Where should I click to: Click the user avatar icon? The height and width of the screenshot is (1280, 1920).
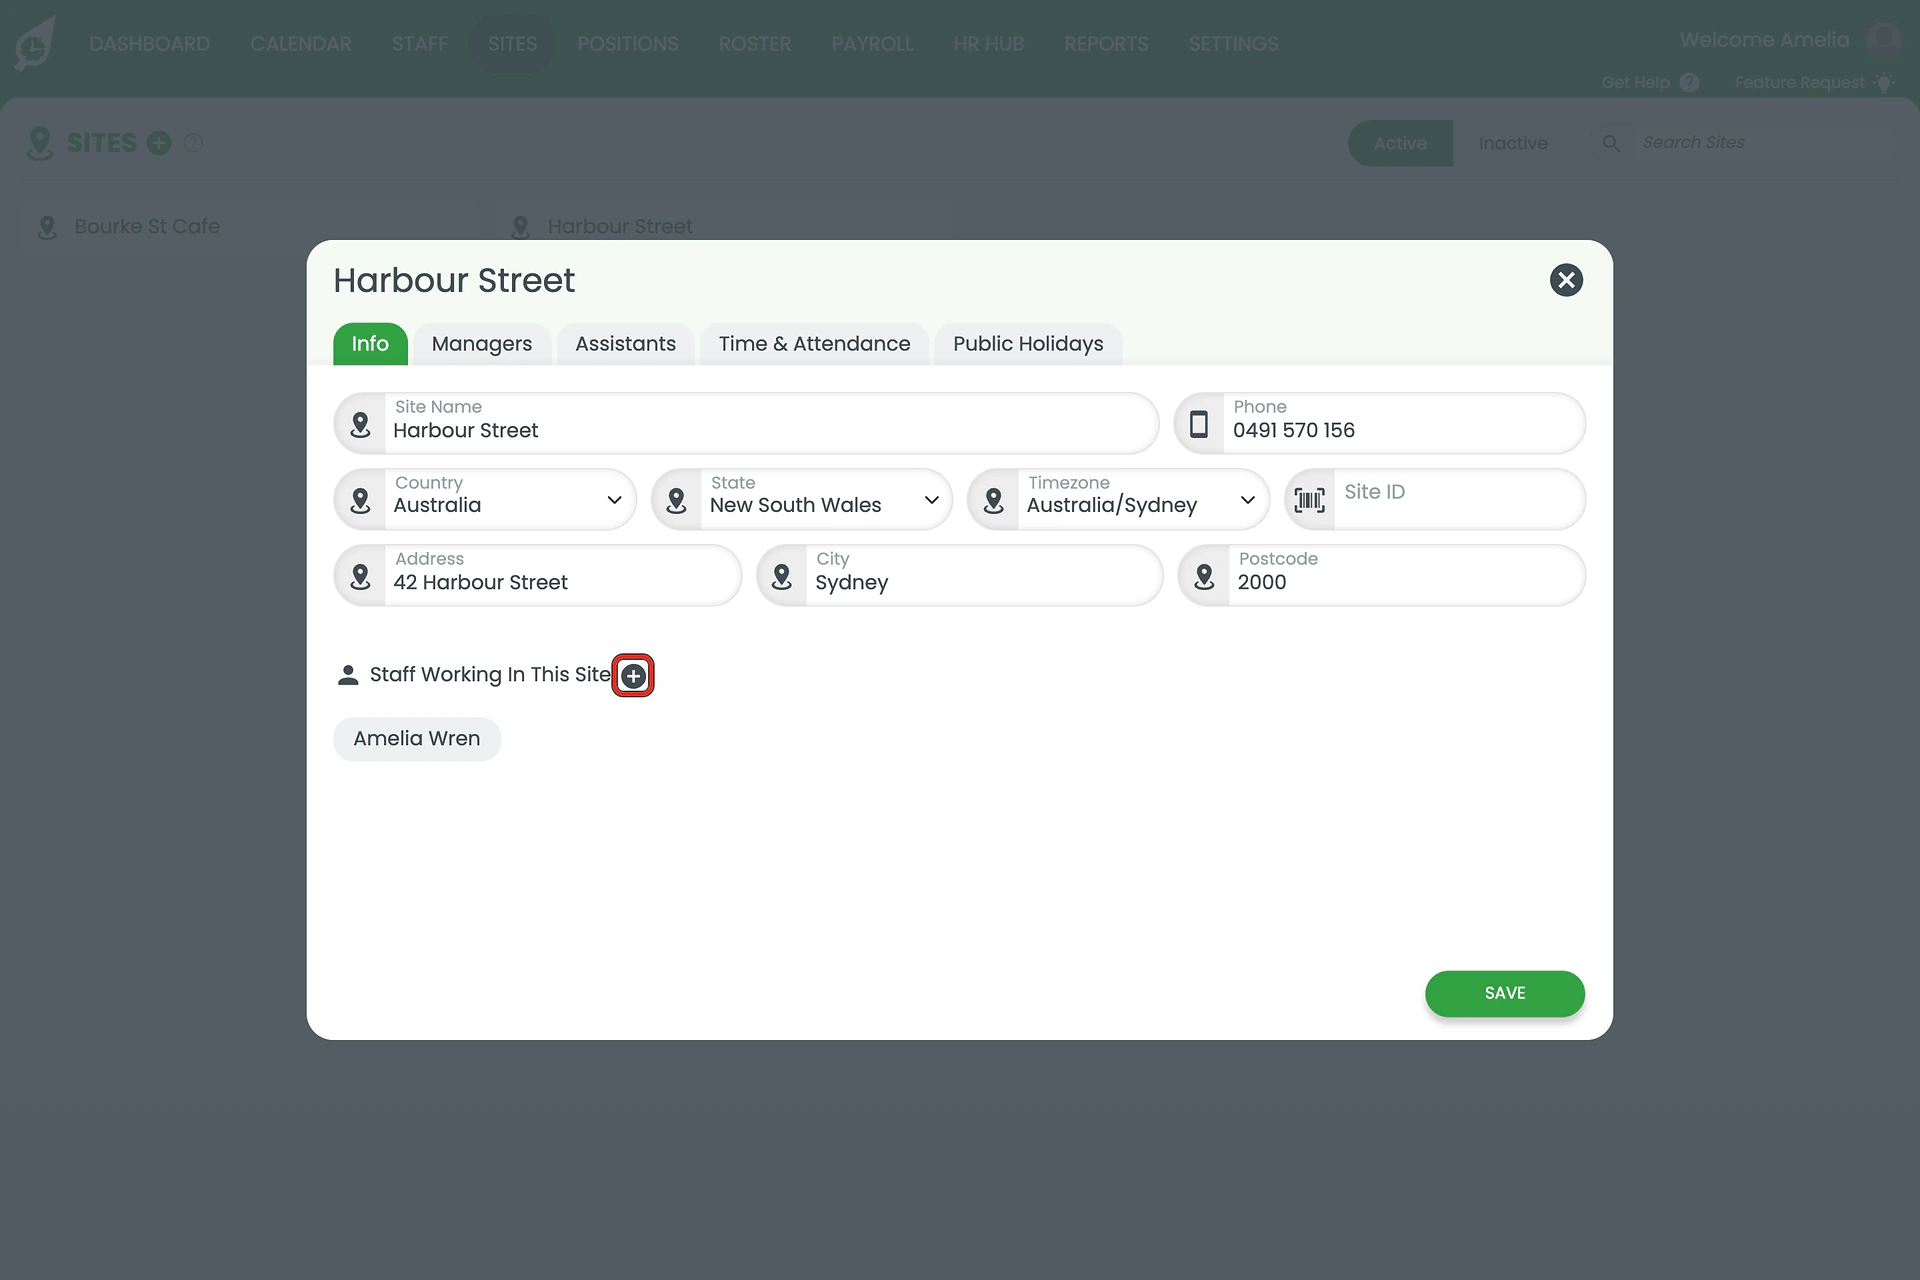1883,40
